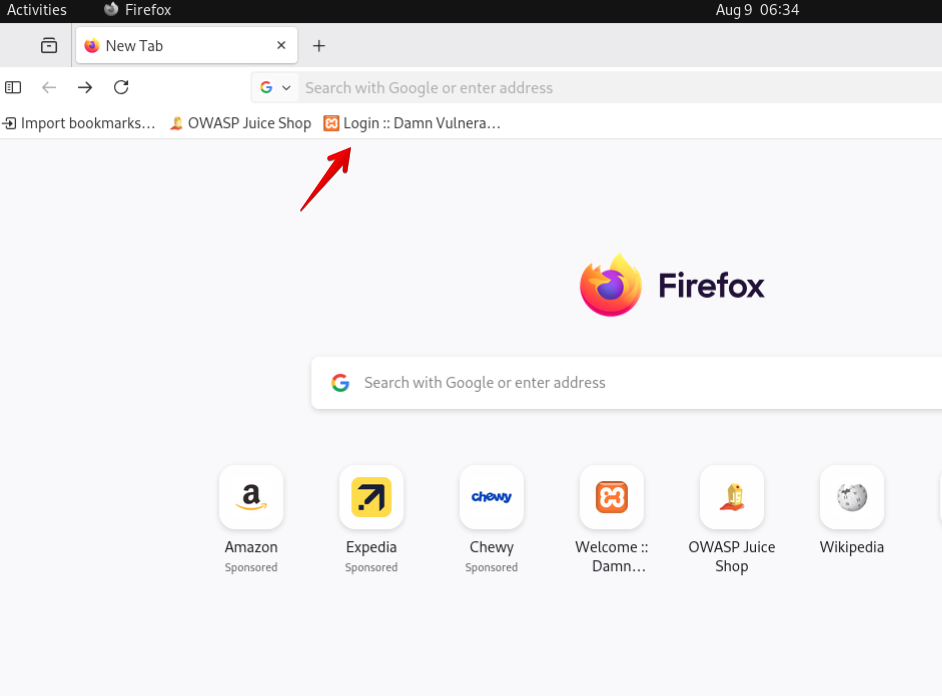The height and width of the screenshot is (696, 942).
Task: Open the Activities overview
Action: [x=37, y=10]
